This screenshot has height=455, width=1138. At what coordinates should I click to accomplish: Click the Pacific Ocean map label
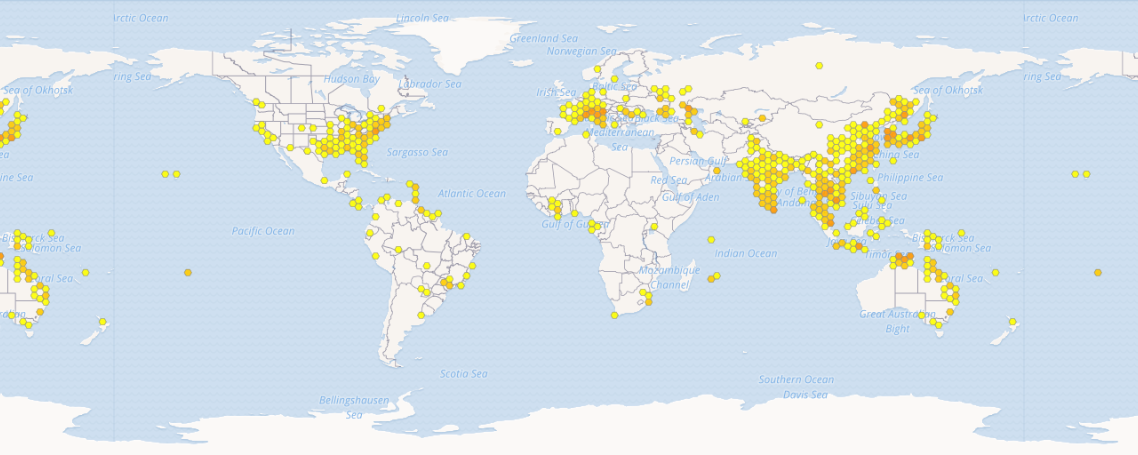(x=263, y=231)
